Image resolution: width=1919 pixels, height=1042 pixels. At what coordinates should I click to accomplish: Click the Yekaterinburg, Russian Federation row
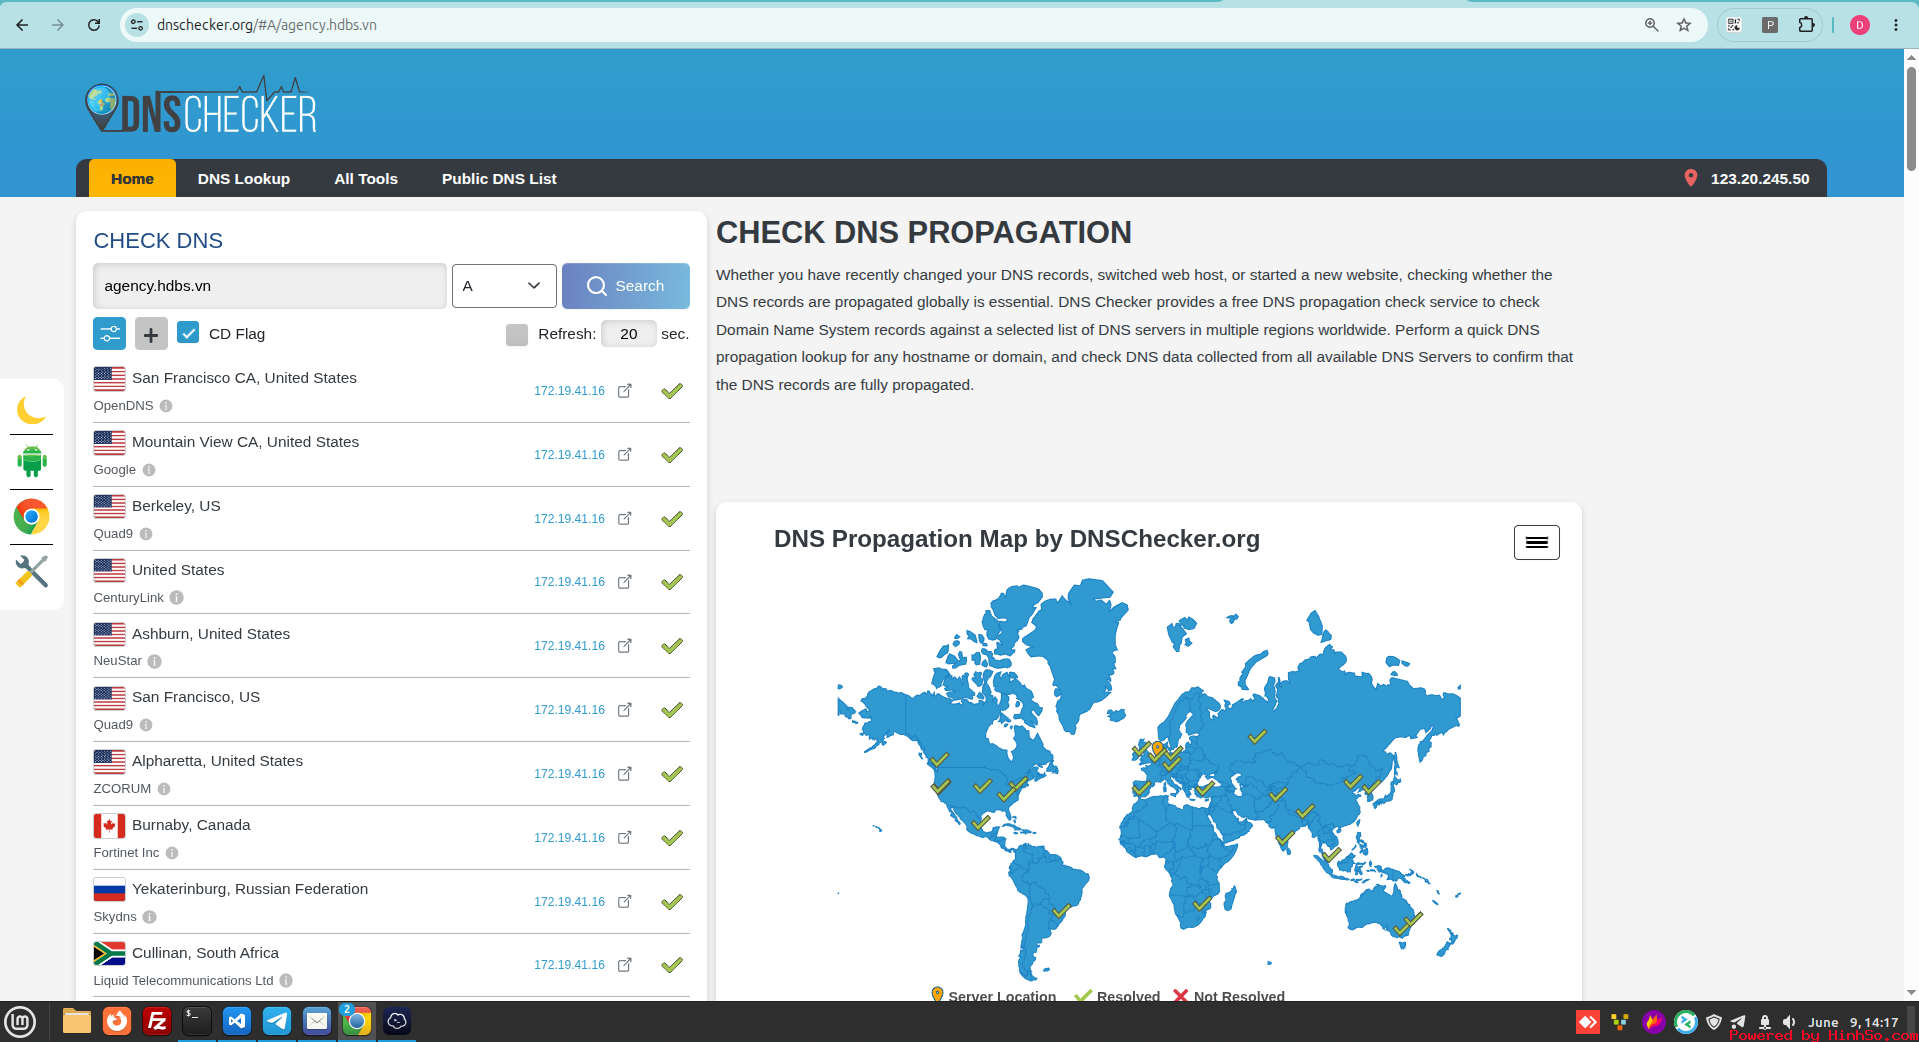coord(391,902)
